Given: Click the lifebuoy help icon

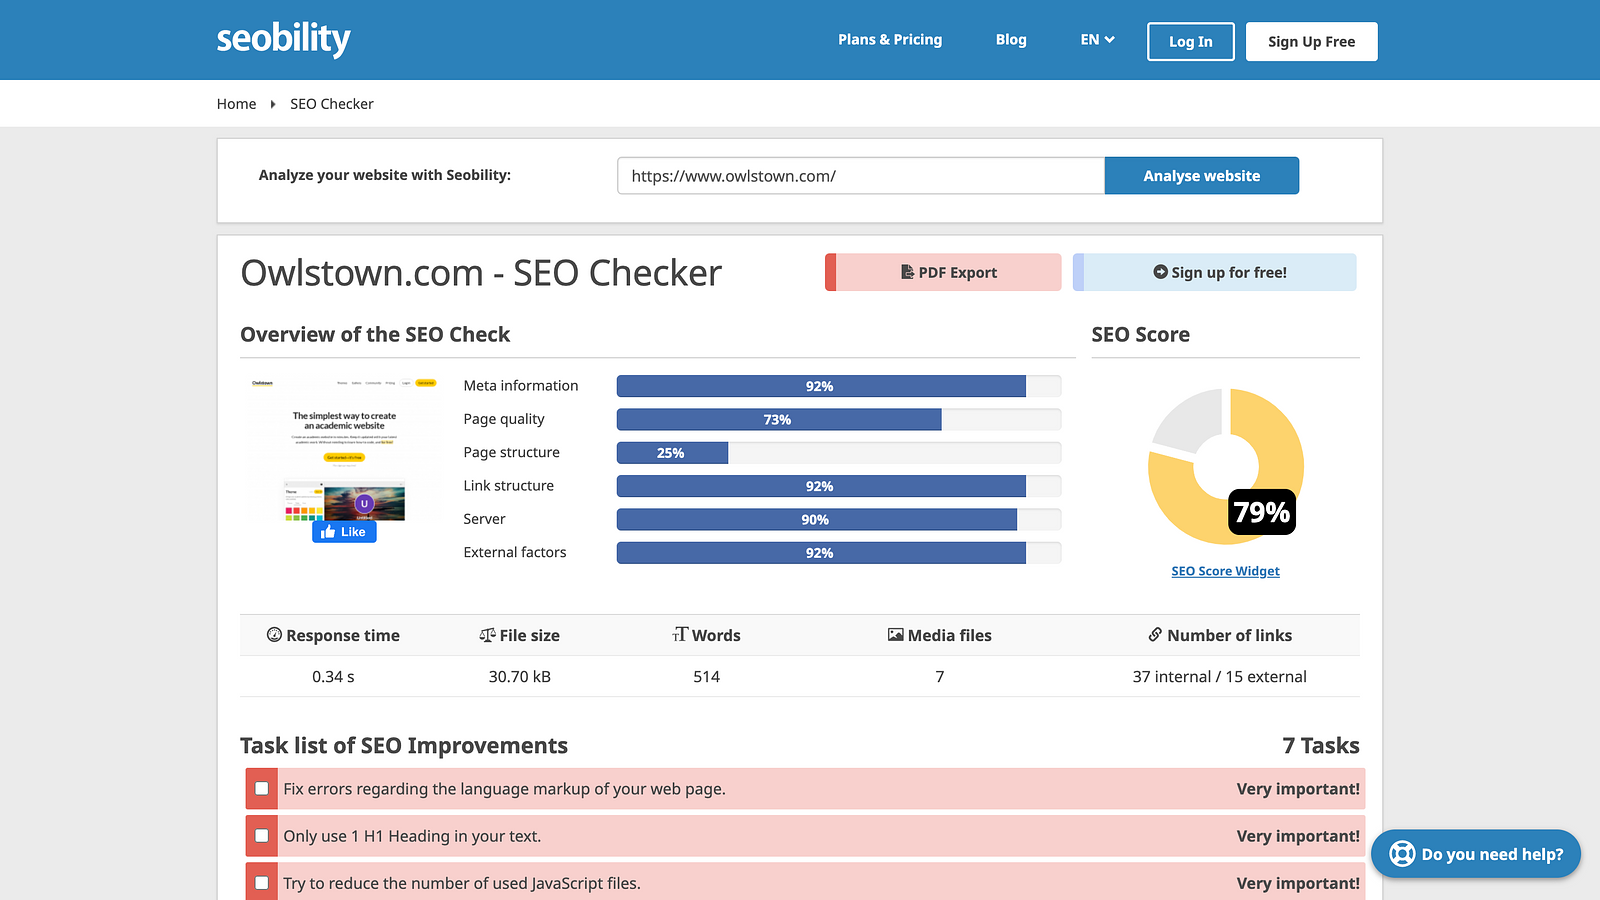Looking at the screenshot, I should pos(1402,854).
